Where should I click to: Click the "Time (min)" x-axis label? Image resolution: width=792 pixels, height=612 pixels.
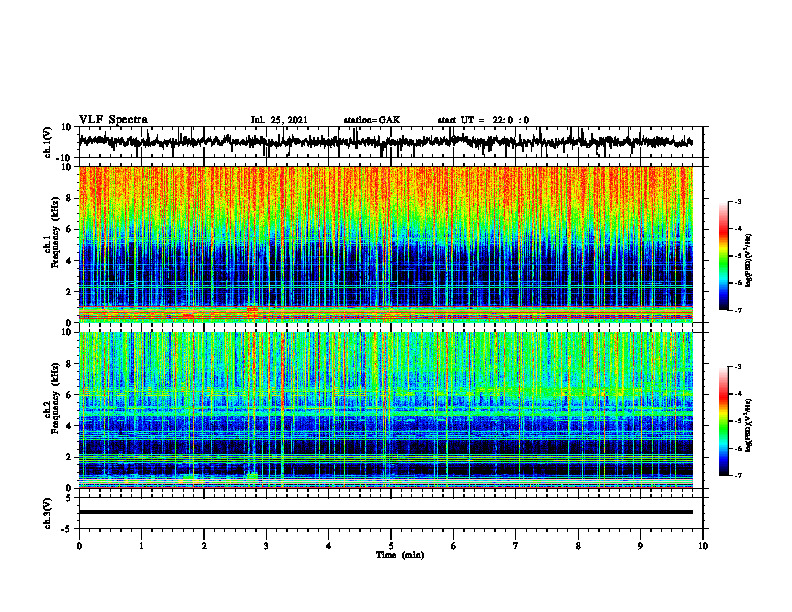pyautogui.click(x=400, y=555)
